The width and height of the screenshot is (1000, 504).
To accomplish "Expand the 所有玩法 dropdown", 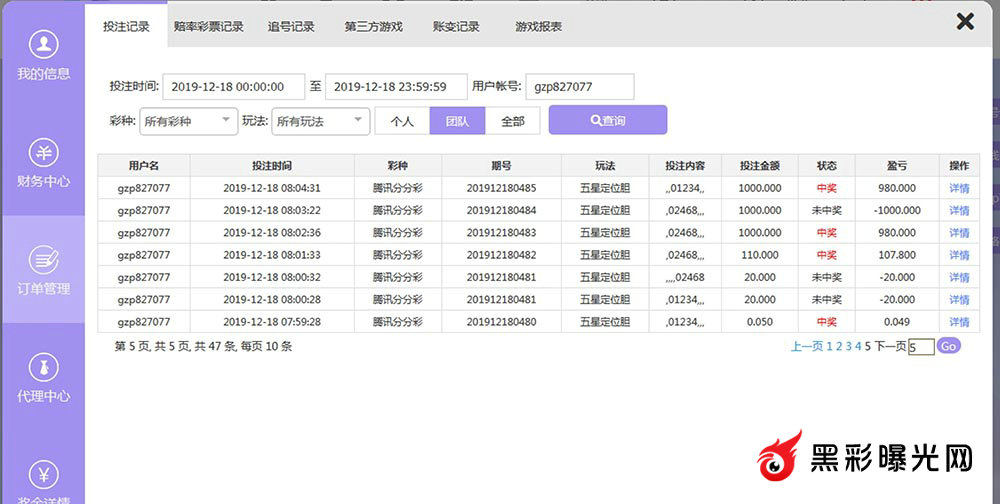I will (320, 121).
